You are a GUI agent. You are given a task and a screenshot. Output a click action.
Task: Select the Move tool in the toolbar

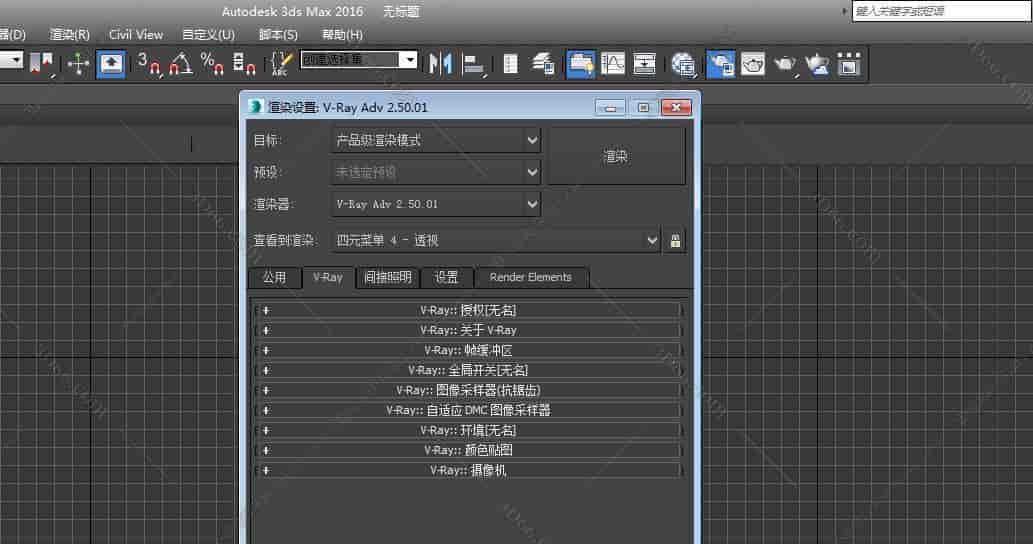coord(78,63)
